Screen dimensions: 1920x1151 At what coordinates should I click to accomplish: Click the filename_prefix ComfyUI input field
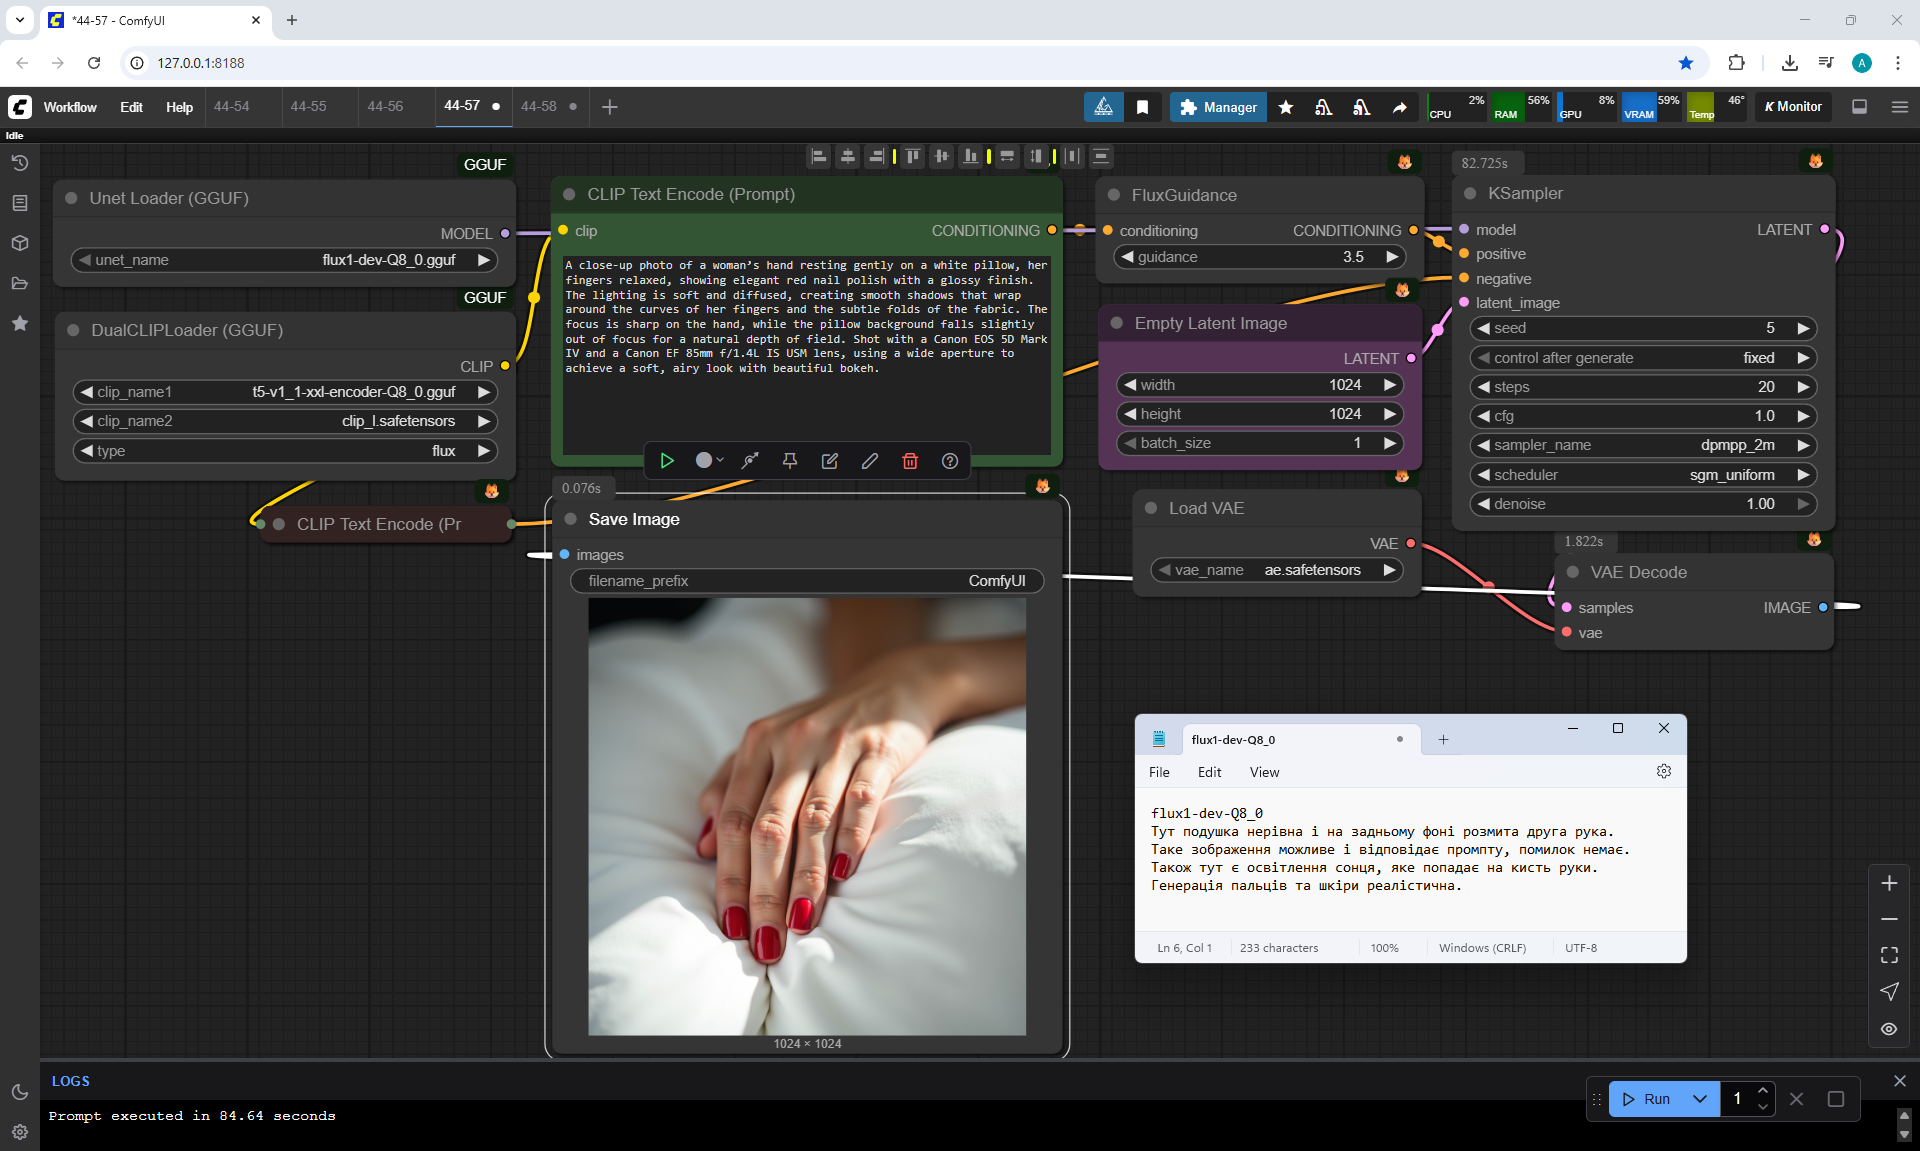click(x=806, y=581)
